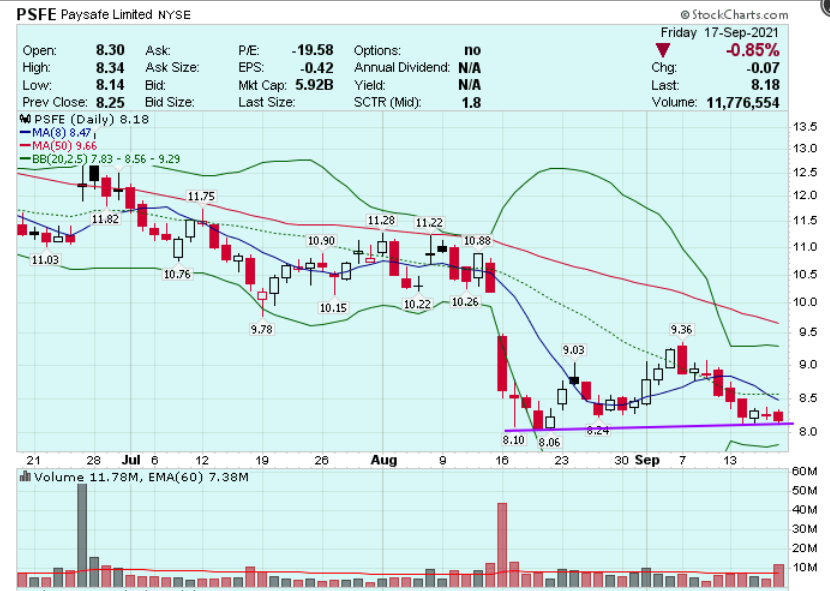Viewport: 830px width, 591px height.
Task: Click the Low value 8.14
Action: pyautogui.click(x=110, y=85)
